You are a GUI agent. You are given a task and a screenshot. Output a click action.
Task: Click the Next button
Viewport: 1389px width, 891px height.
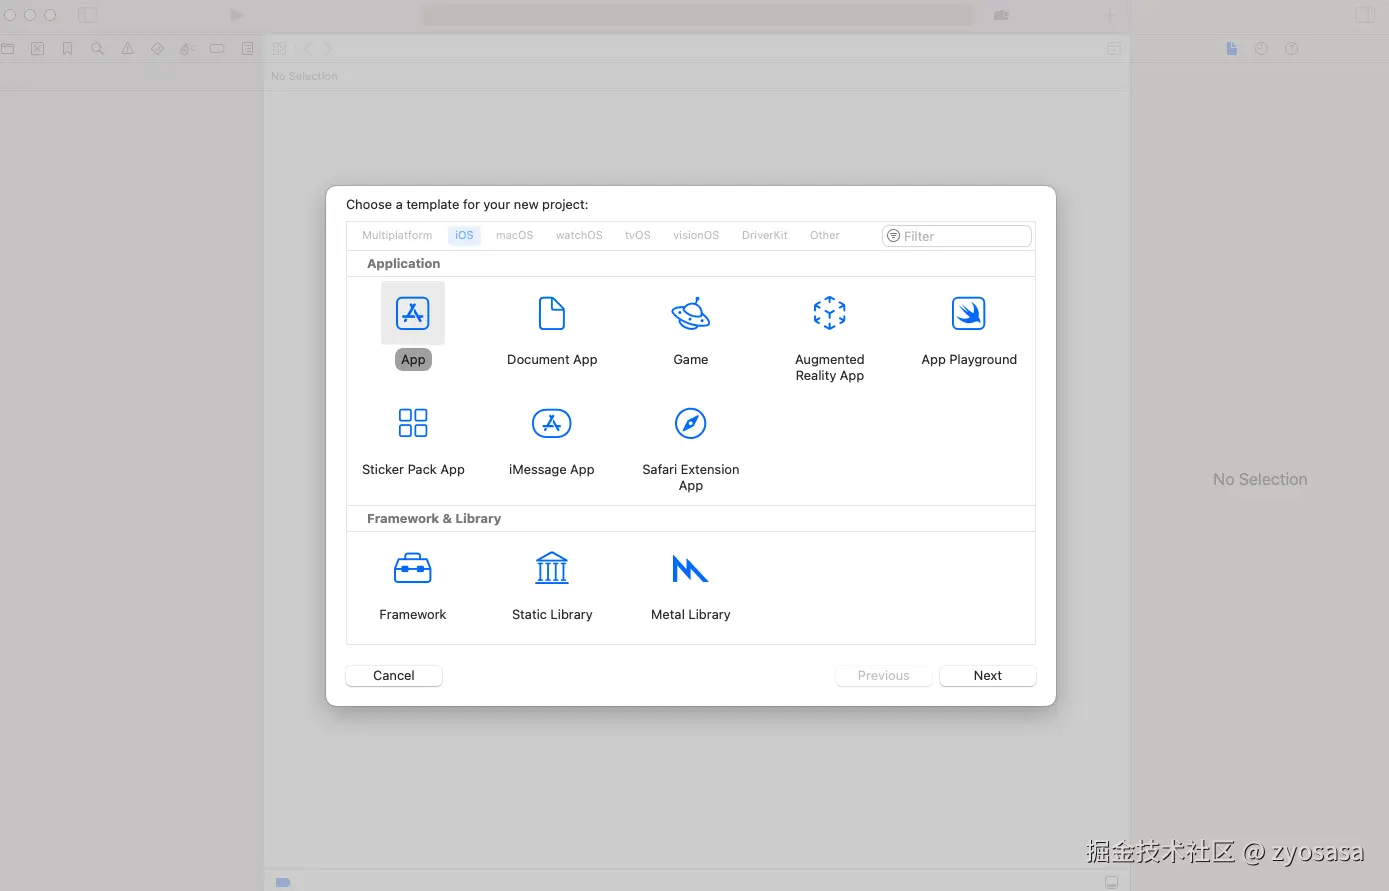[x=988, y=676]
